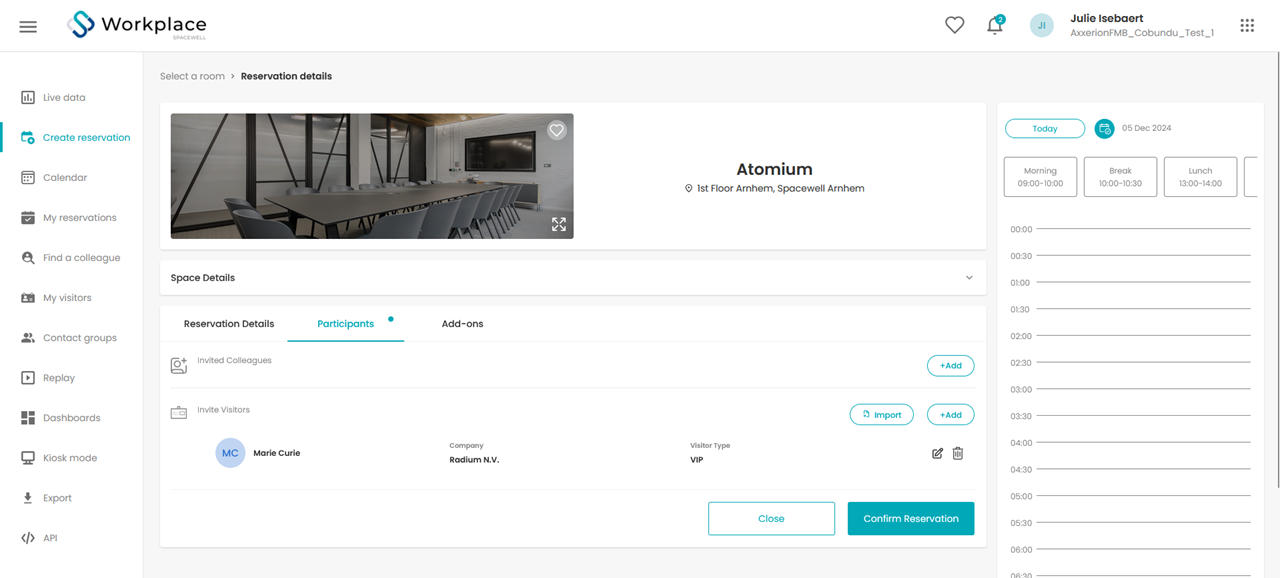Import visitors list
1280x578 pixels.
(881, 415)
